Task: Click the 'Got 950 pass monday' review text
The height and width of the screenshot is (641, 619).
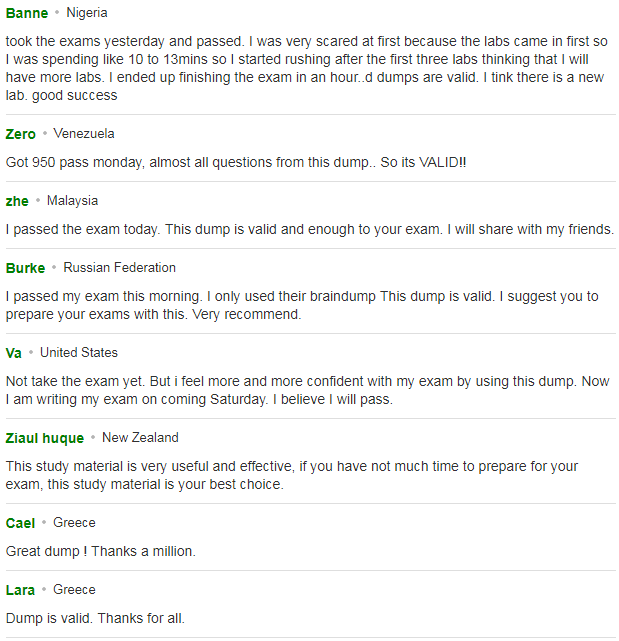Action: pos(236,163)
